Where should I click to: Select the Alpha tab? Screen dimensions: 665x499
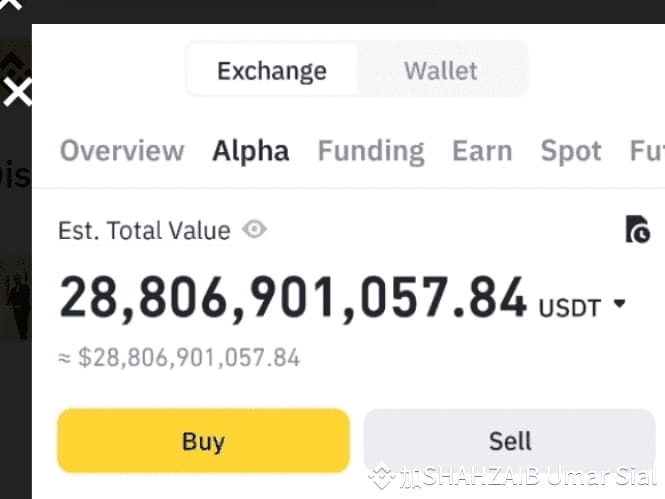click(x=251, y=151)
